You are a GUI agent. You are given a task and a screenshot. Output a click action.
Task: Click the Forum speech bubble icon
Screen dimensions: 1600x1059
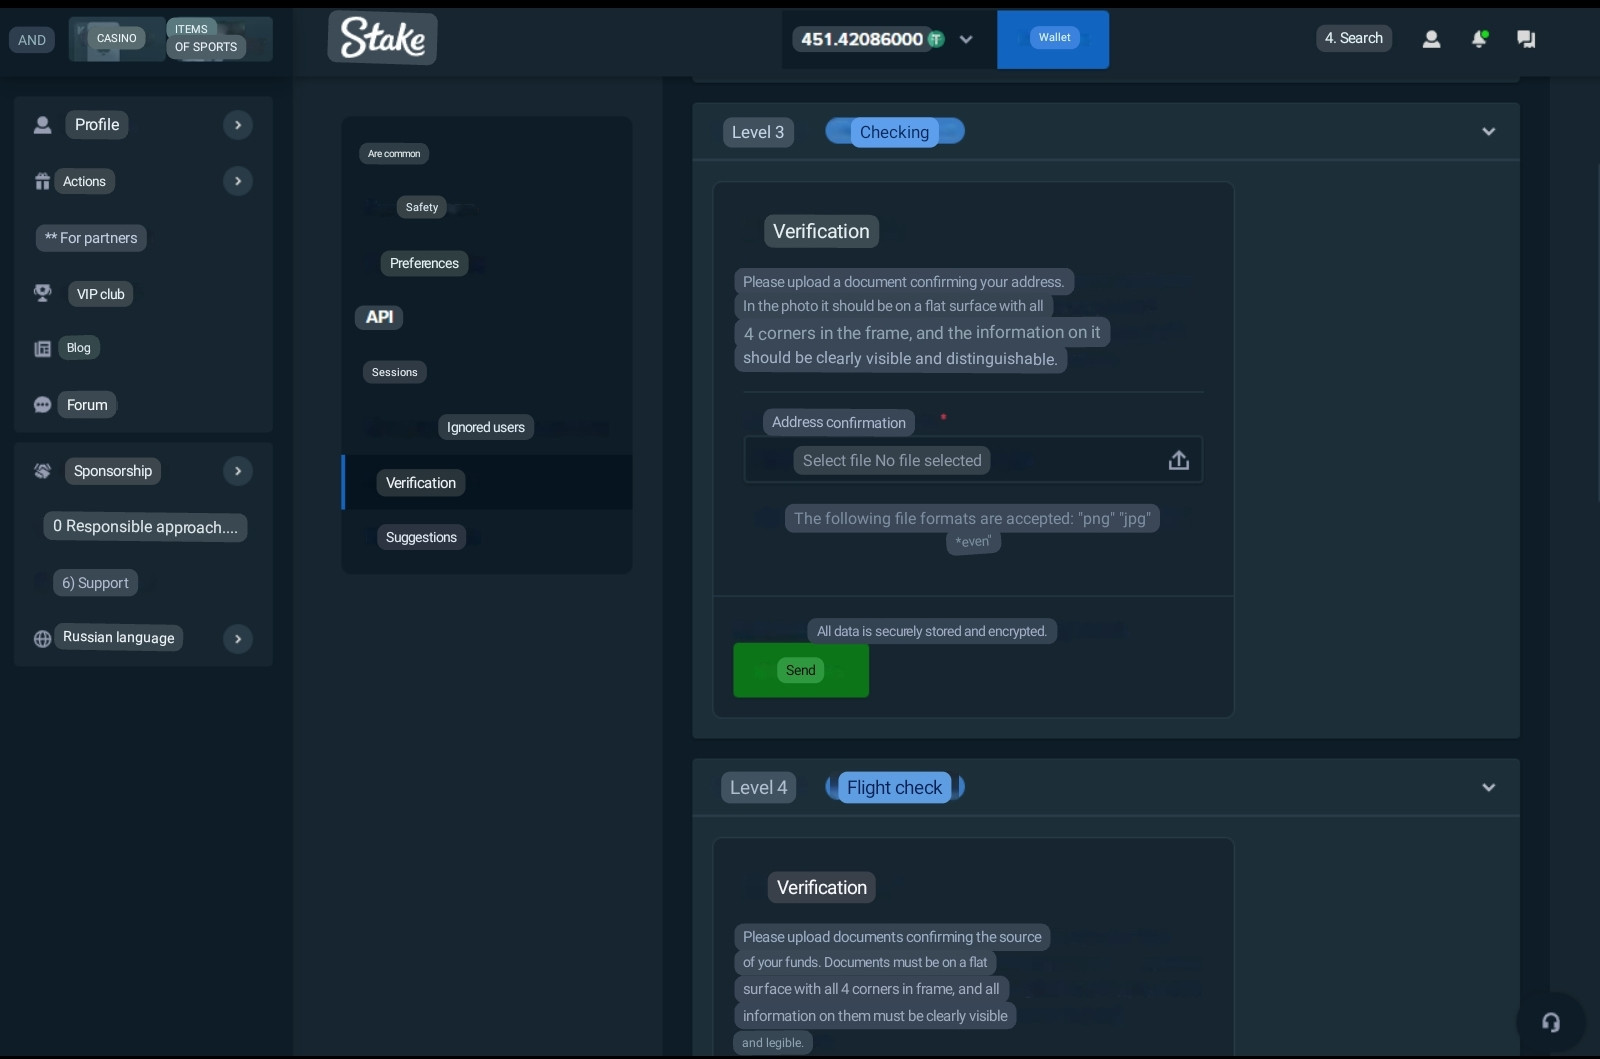[42, 405]
